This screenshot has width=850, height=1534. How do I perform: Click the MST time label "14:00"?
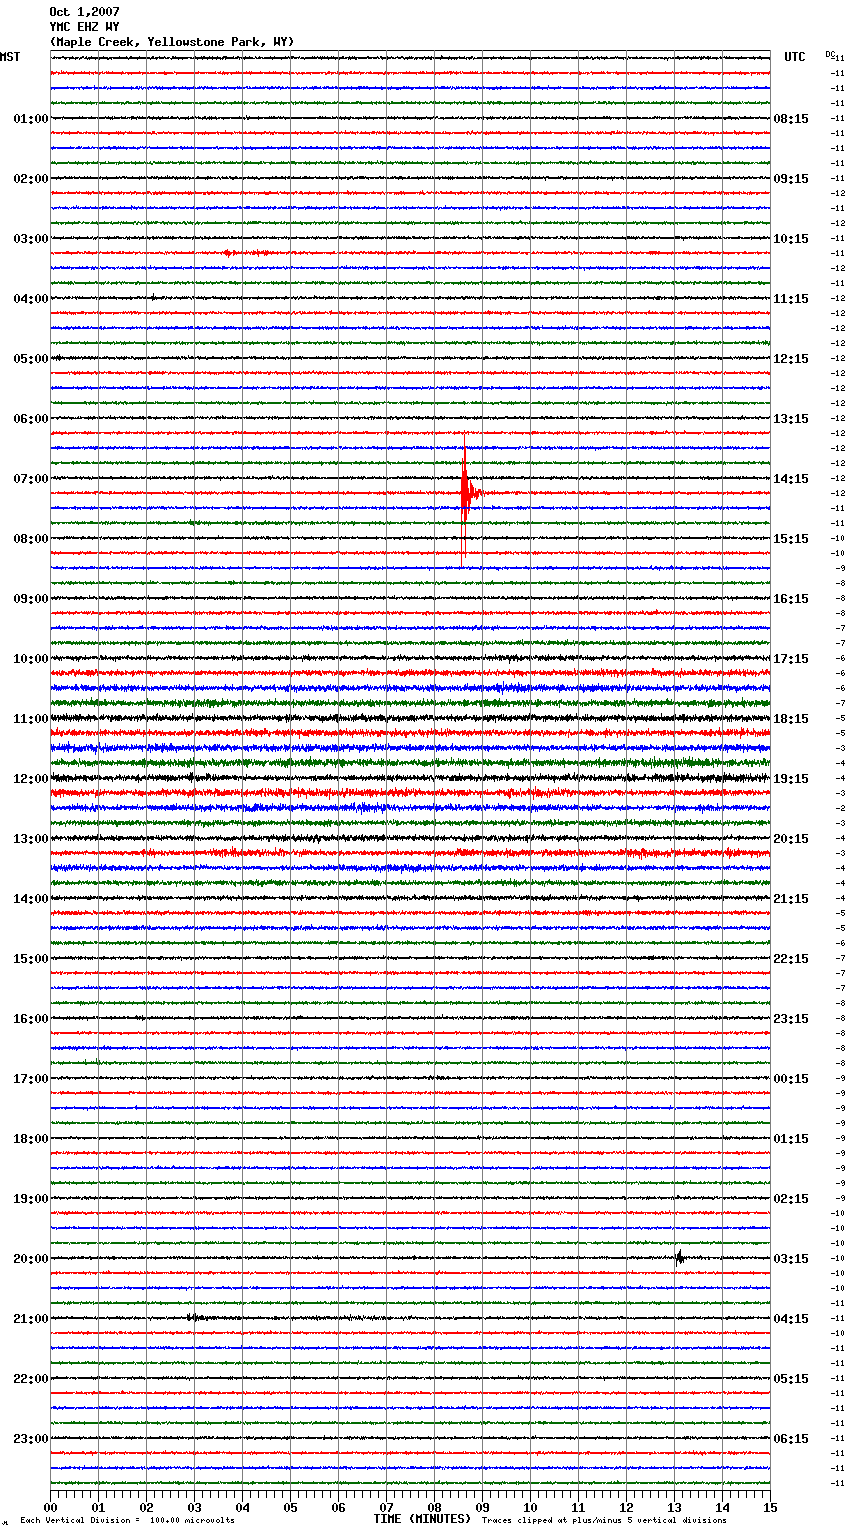(31, 899)
